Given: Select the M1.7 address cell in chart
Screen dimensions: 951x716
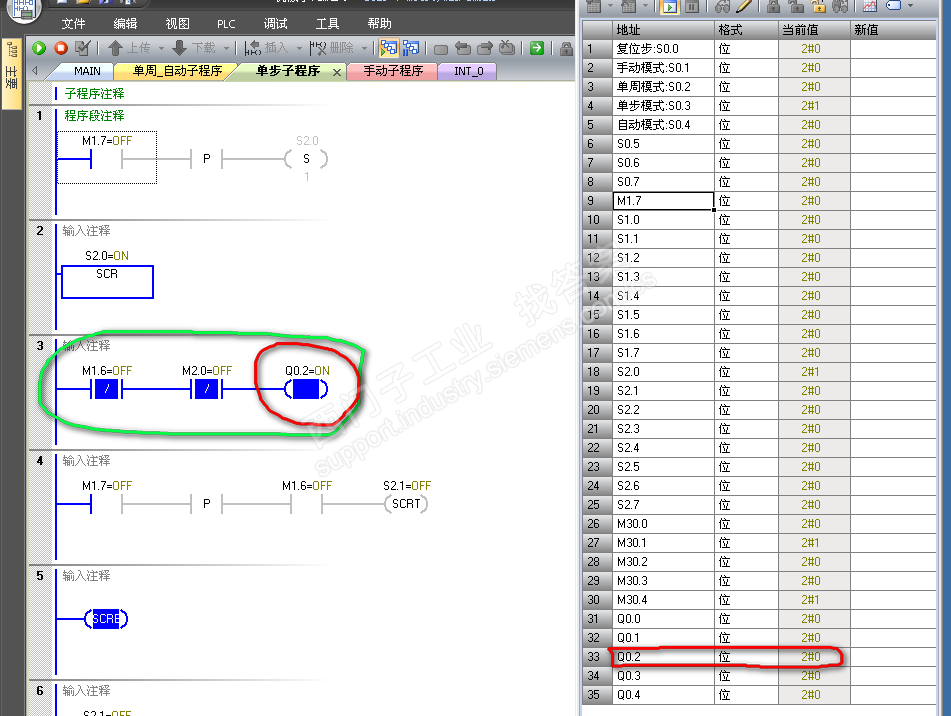Looking at the screenshot, I should (663, 201).
